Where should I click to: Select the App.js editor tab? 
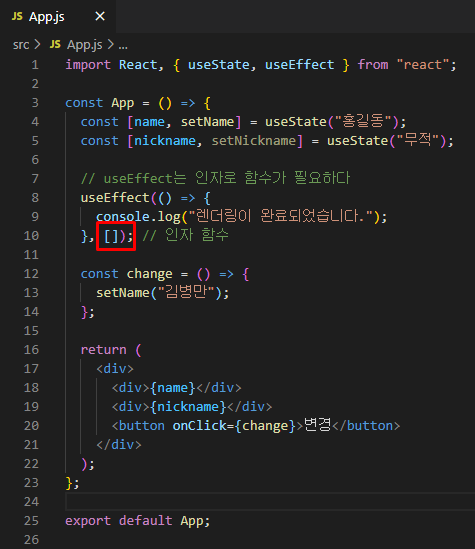tap(58, 16)
